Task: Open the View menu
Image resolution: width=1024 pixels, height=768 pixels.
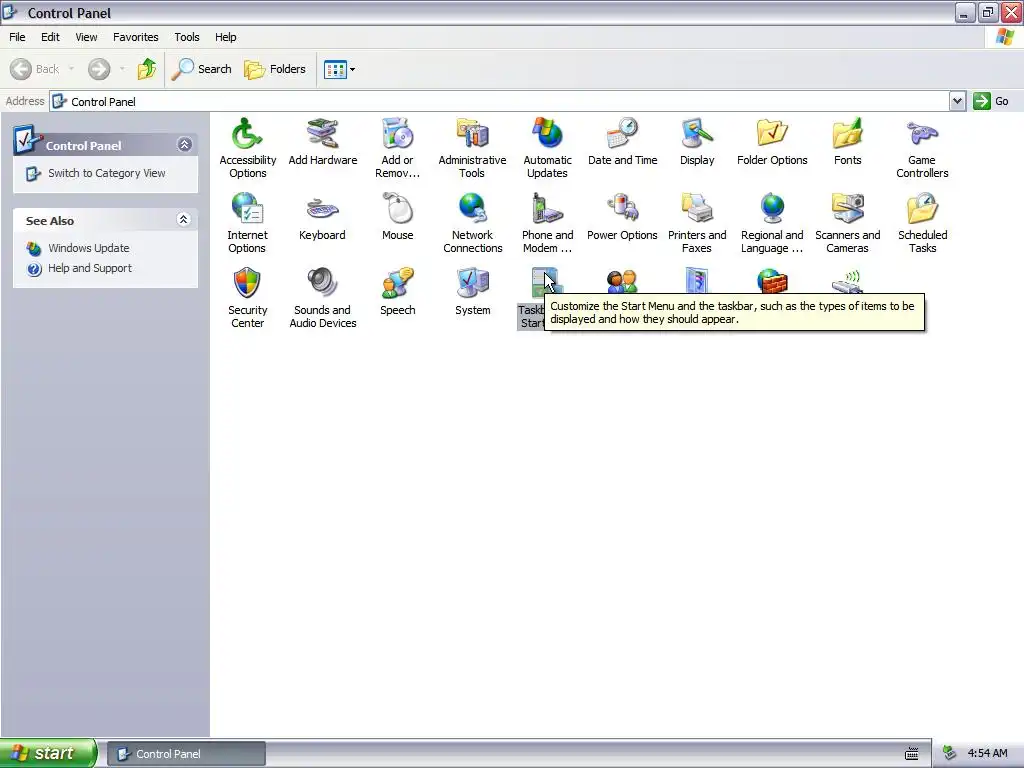Action: [x=86, y=37]
